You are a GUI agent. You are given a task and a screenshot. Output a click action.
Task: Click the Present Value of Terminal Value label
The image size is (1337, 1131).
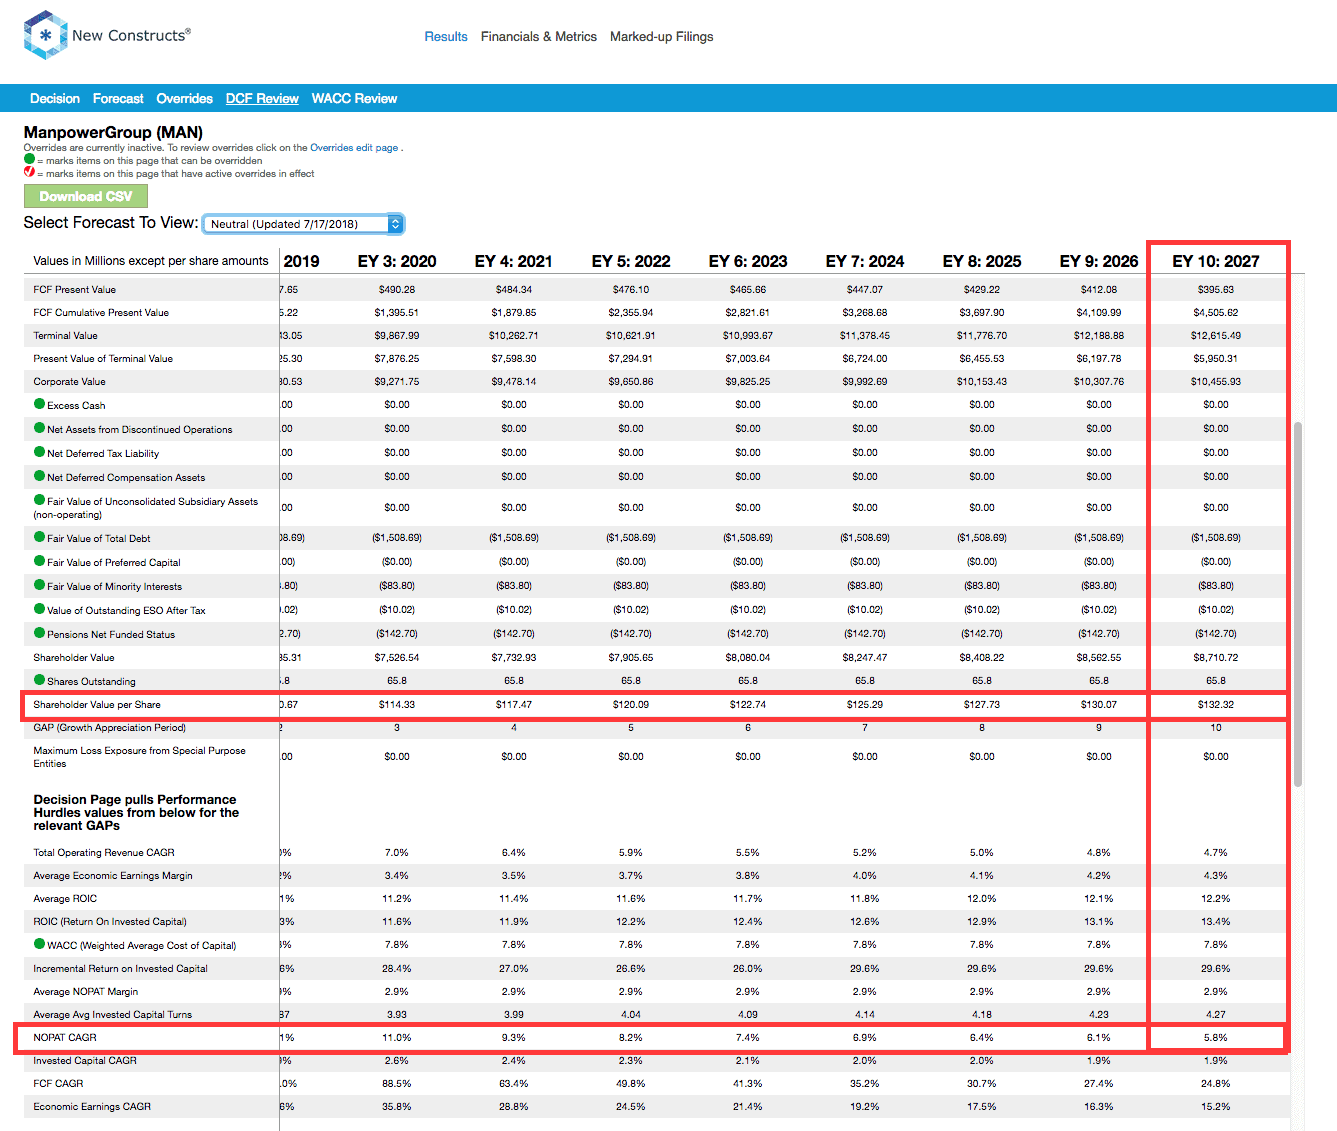[103, 358]
